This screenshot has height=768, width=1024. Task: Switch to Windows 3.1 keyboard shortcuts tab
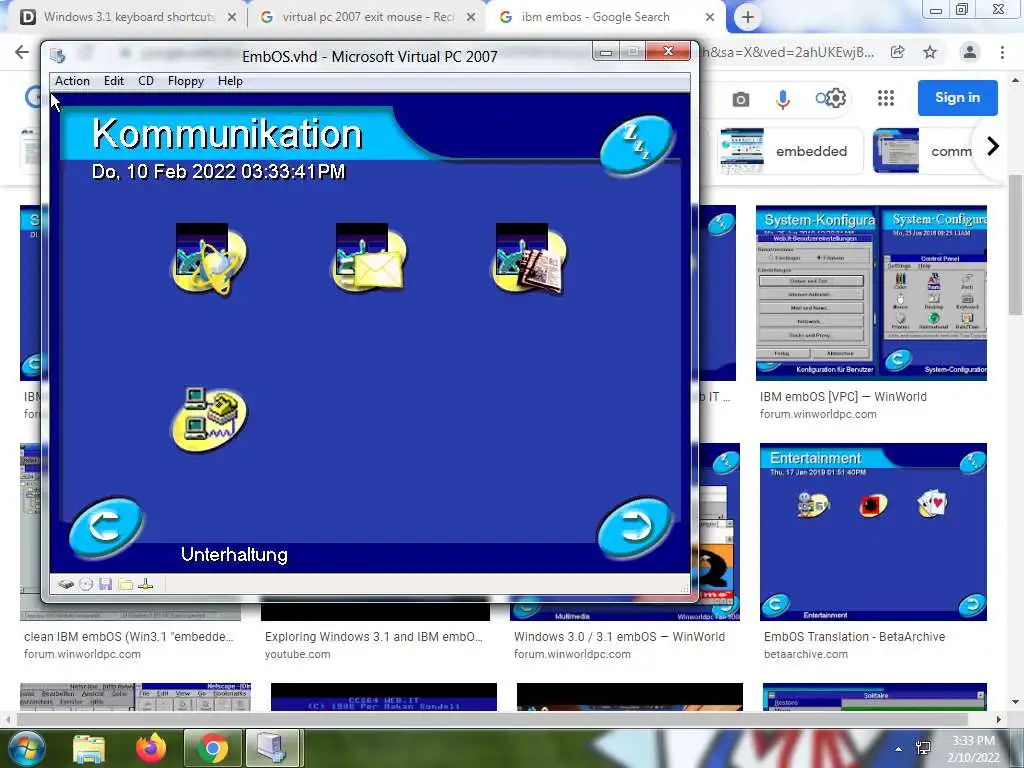[x=128, y=17]
